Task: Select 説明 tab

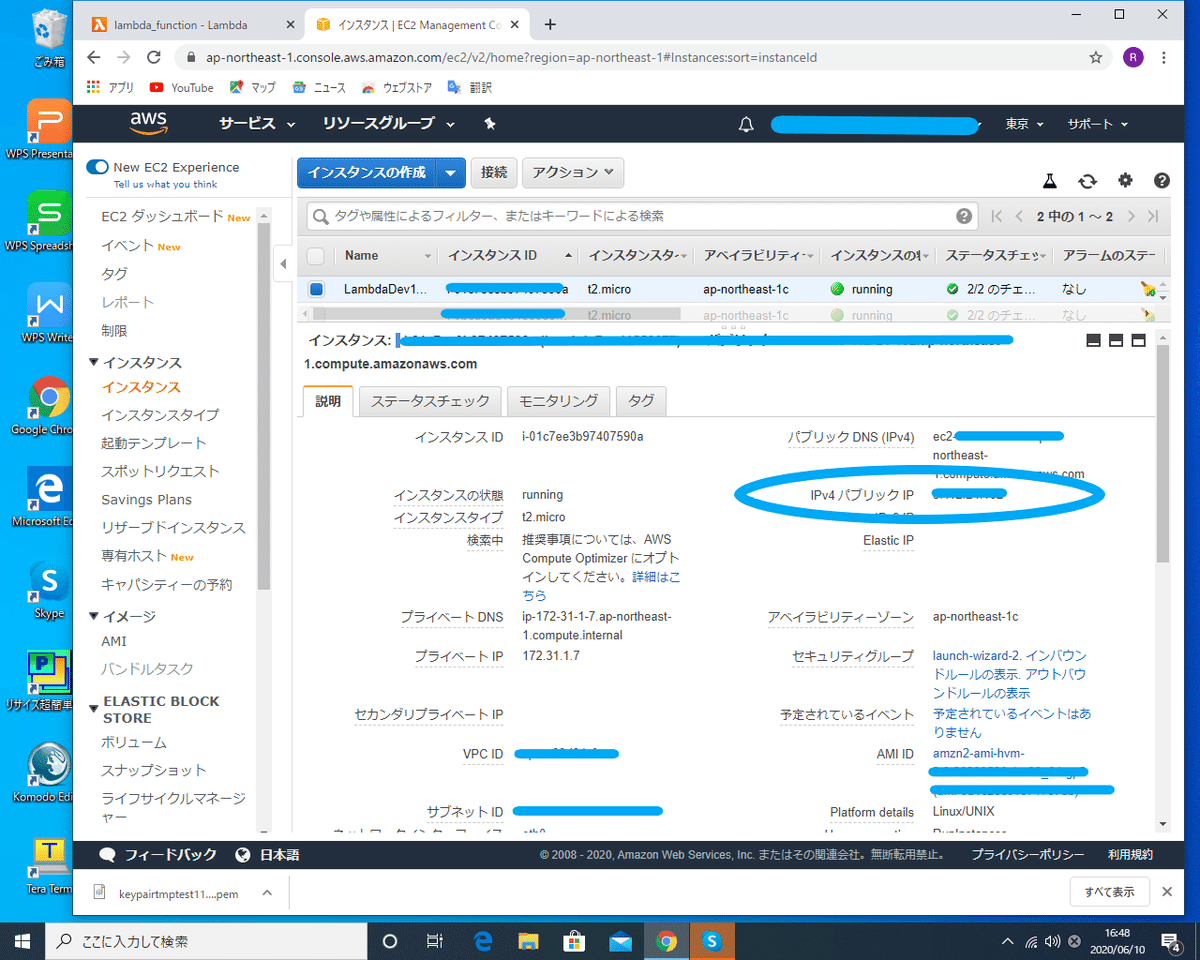Action: tap(328, 401)
